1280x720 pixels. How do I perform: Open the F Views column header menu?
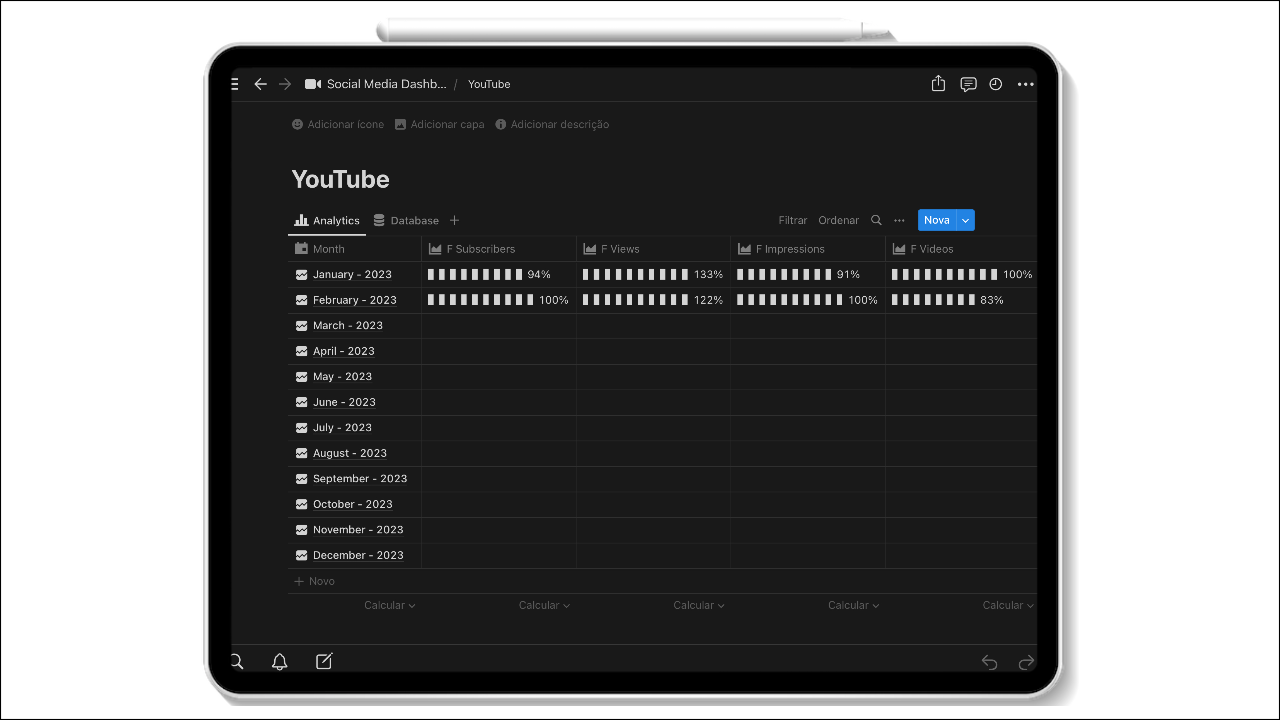pyautogui.click(x=653, y=249)
